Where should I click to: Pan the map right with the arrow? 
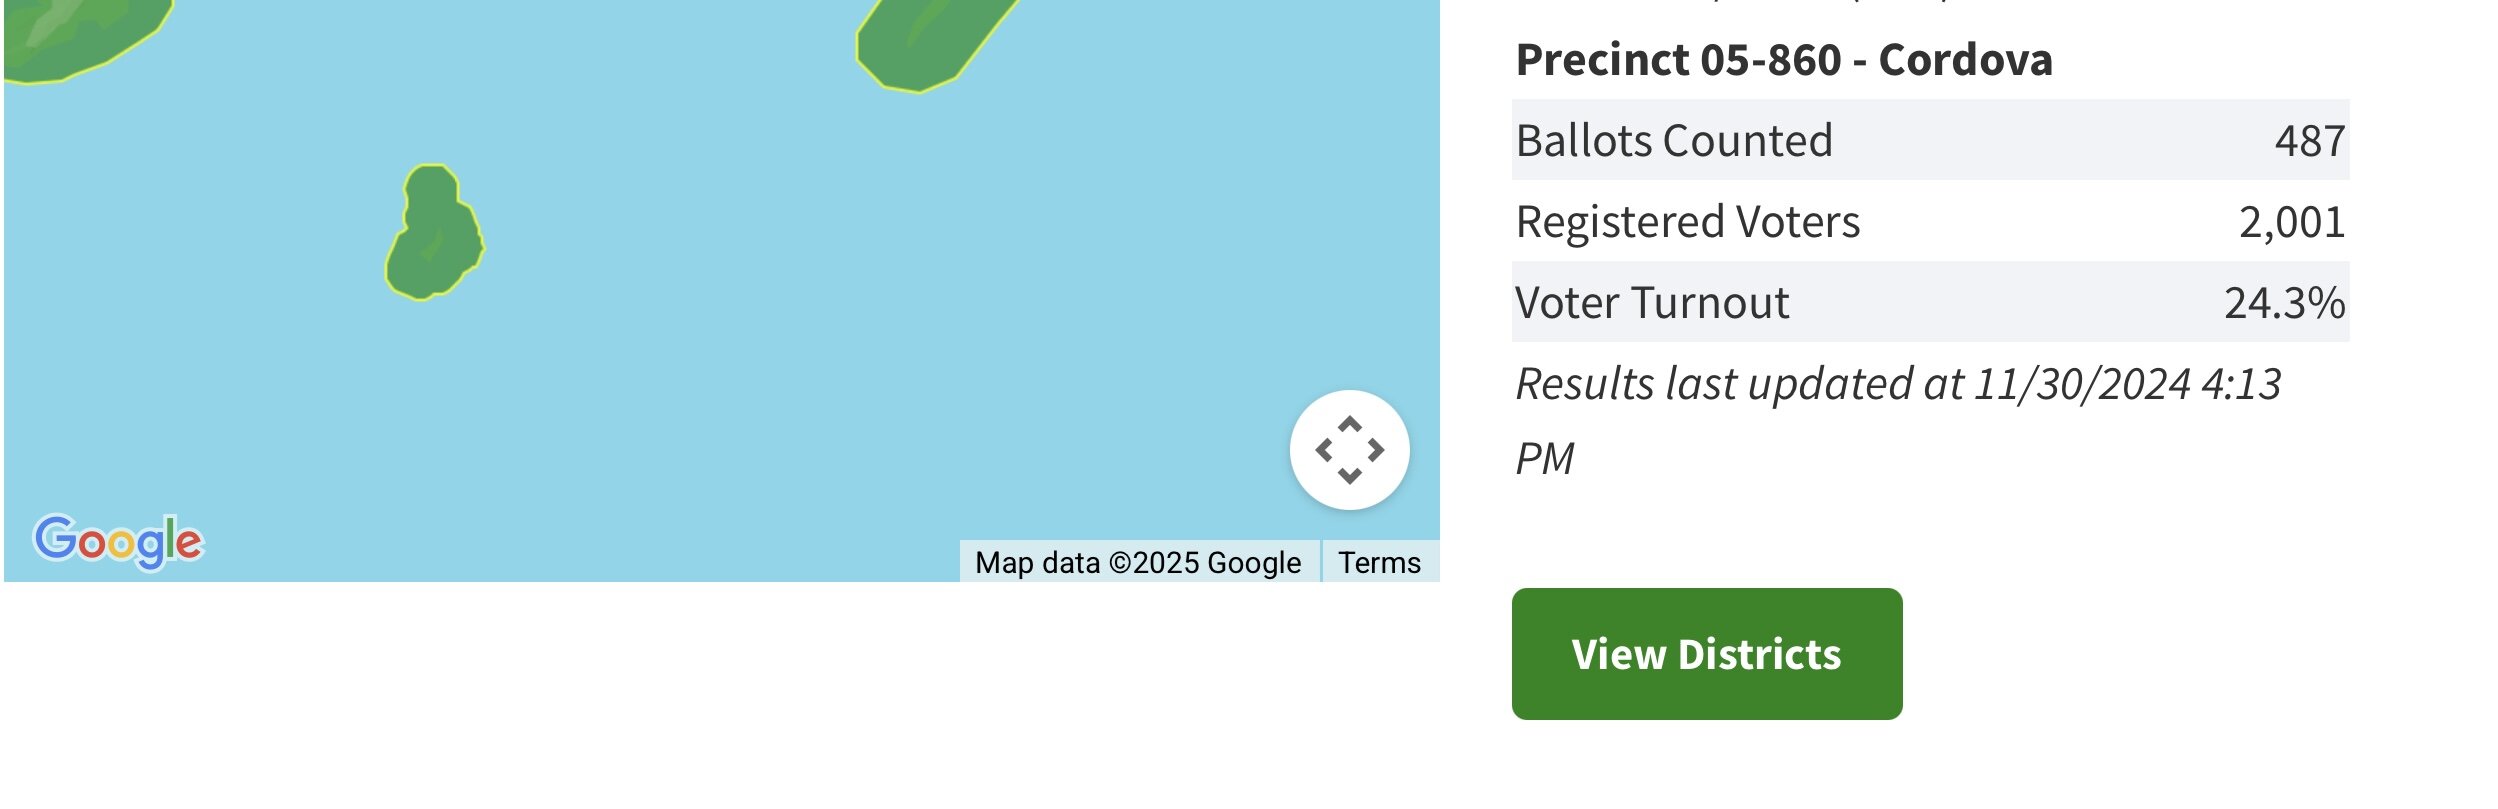click(x=1376, y=450)
